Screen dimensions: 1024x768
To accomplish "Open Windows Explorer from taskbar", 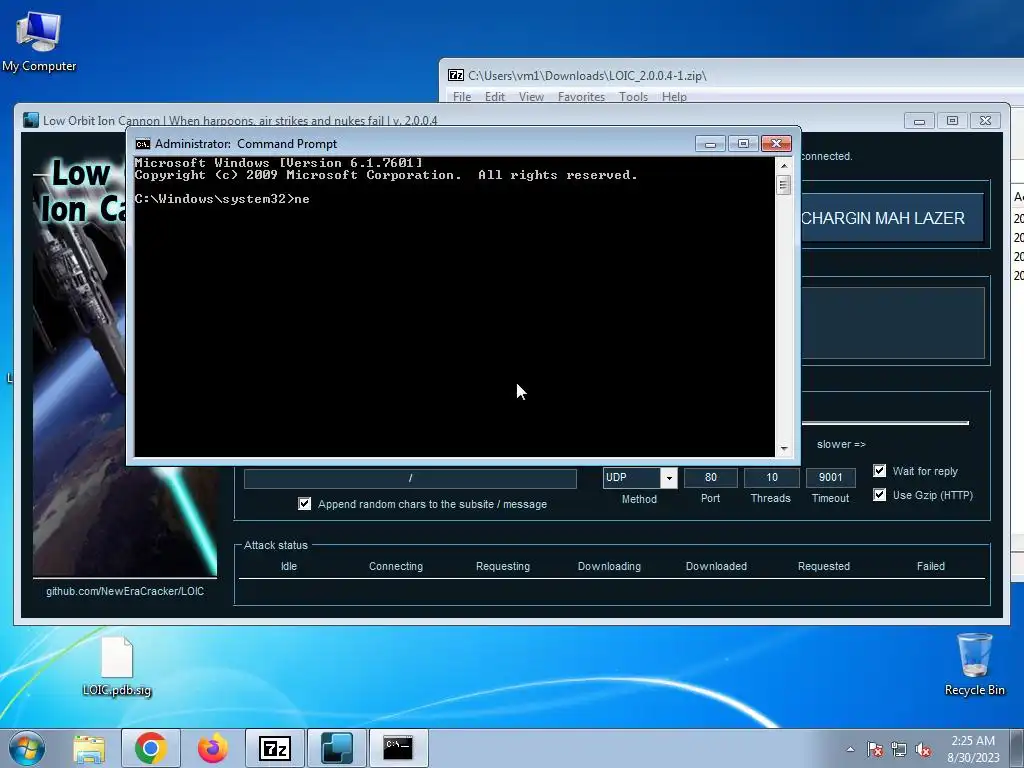I will tap(89, 748).
